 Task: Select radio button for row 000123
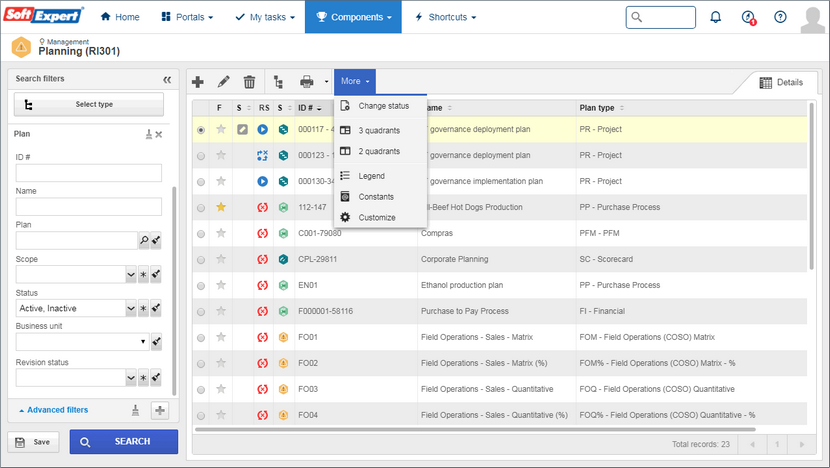[x=201, y=156]
